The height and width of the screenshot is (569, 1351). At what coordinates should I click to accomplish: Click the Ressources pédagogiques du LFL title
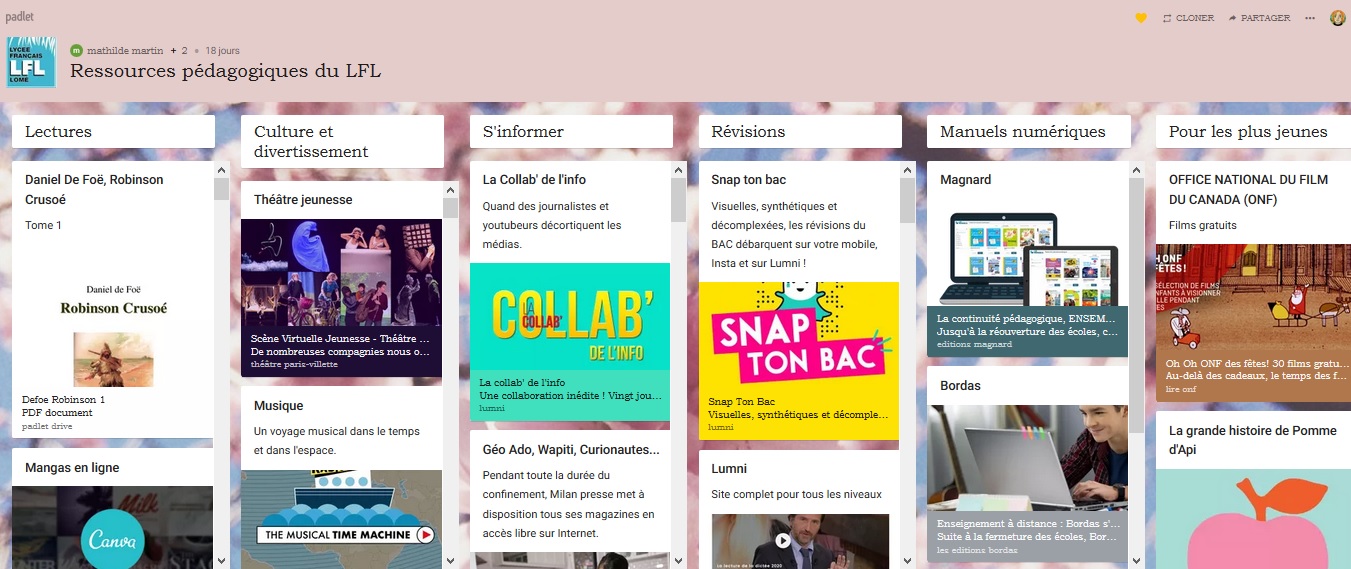tap(225, 72)
